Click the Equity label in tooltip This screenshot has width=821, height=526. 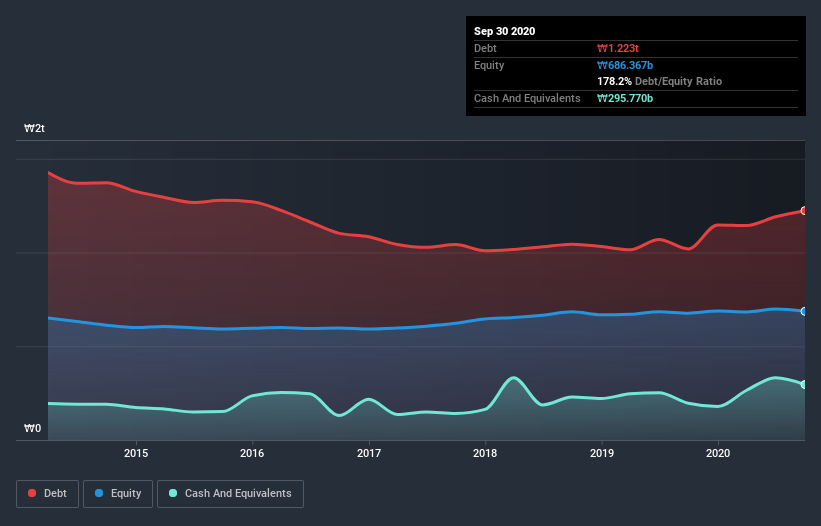(x=489, y=65)
